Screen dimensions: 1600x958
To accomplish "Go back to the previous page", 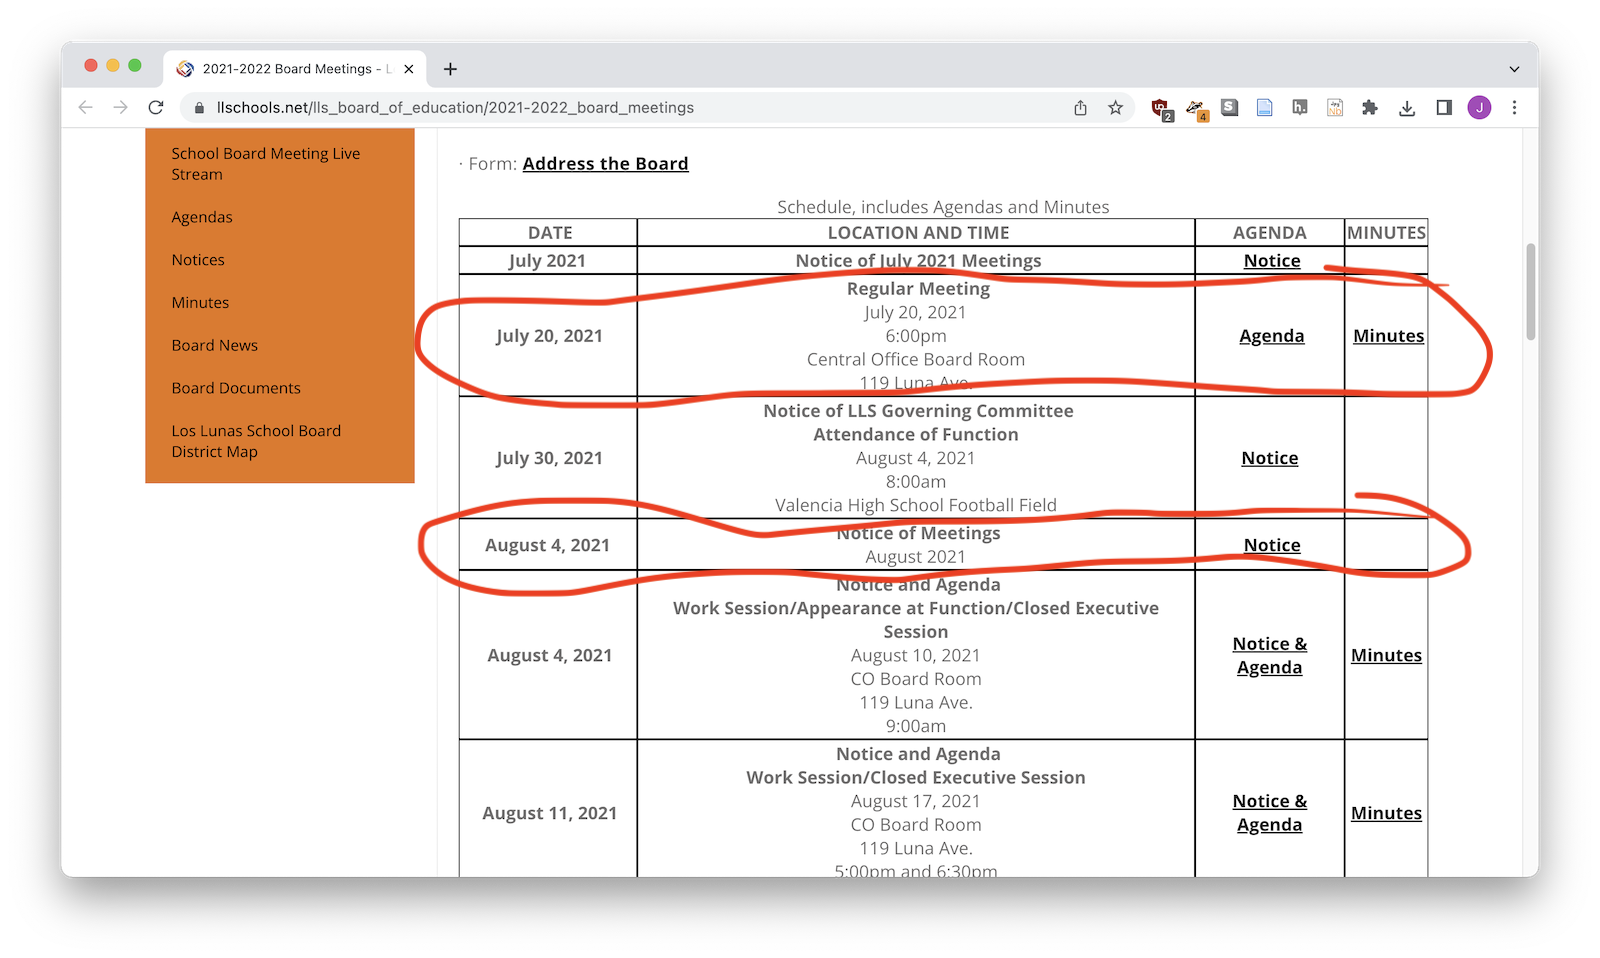I will tap(86, 108).
